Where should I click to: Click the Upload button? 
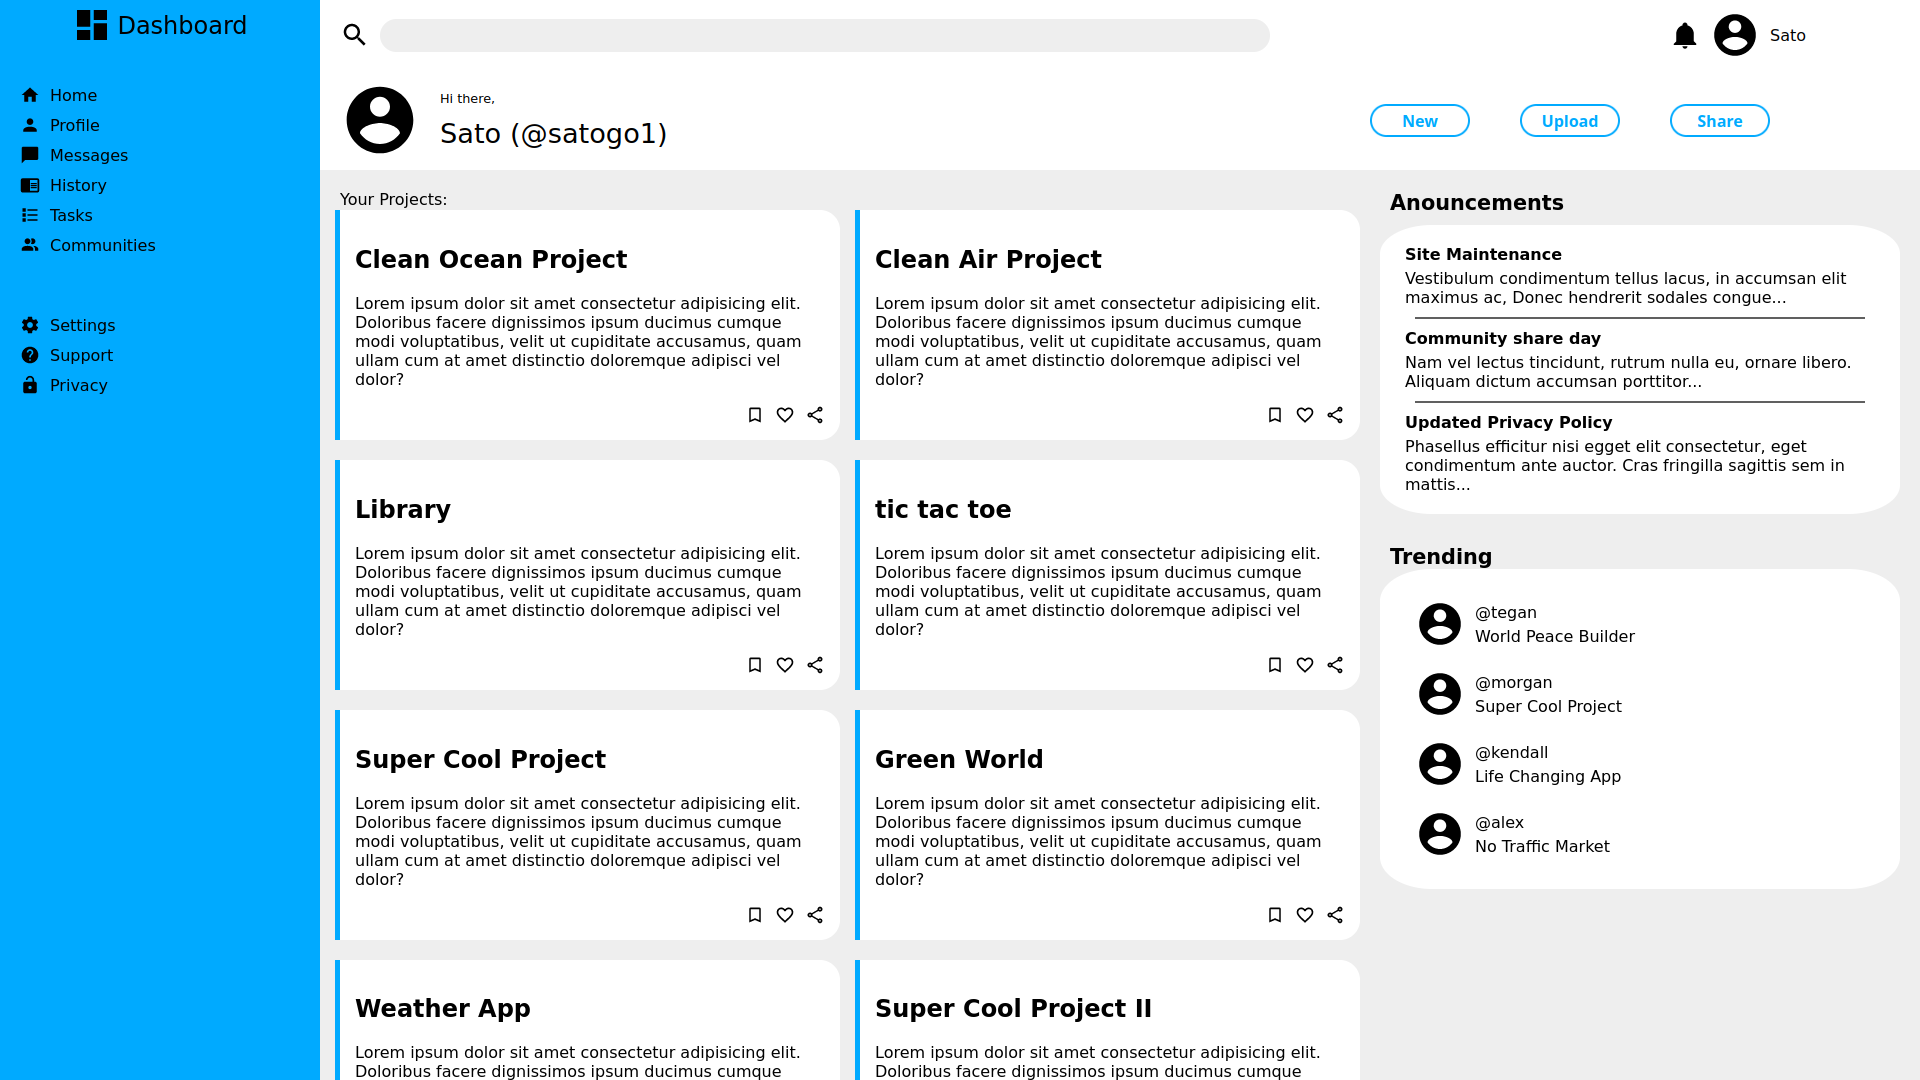click(1570, 121)
